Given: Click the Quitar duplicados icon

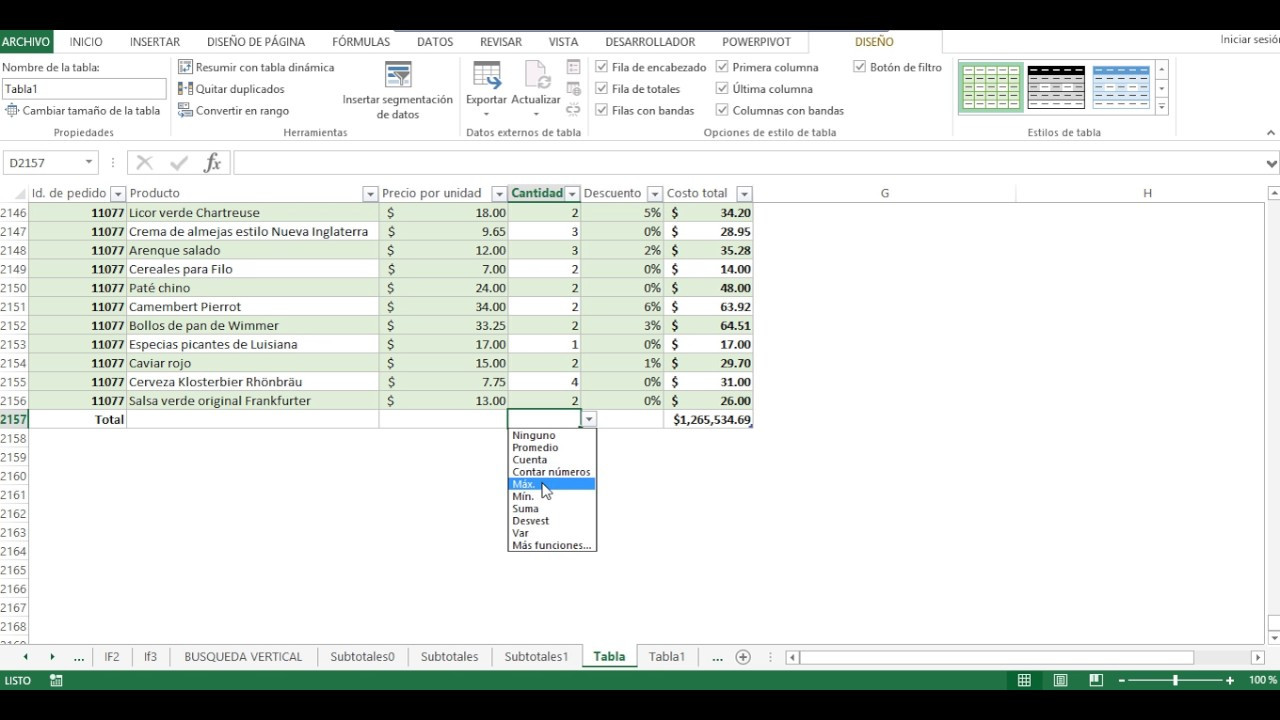Looking at the screenshot, I should coord(186,89).
